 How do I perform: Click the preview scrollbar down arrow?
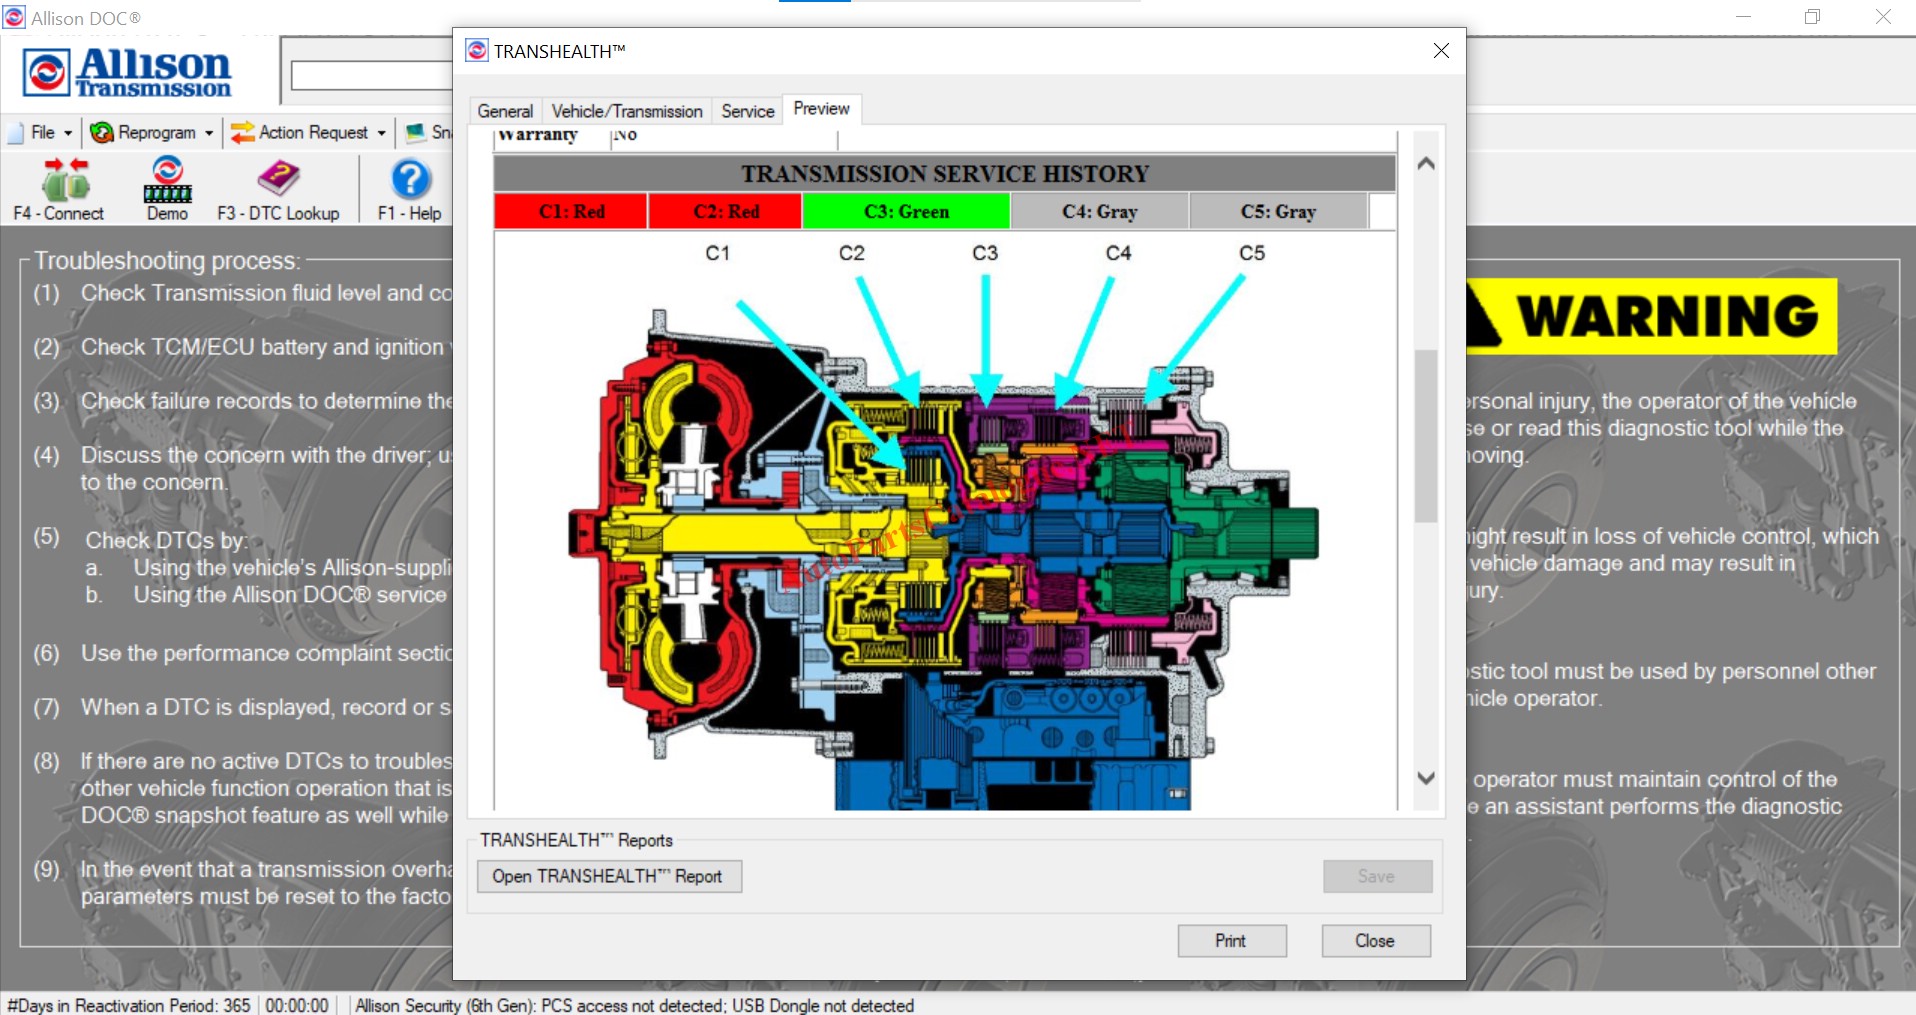pos(1426,778)
